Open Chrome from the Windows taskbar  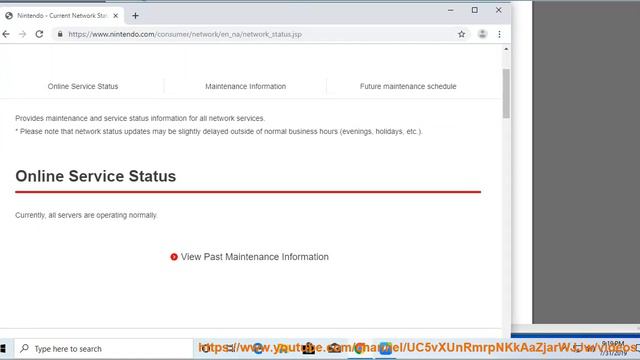coord(360,348)
